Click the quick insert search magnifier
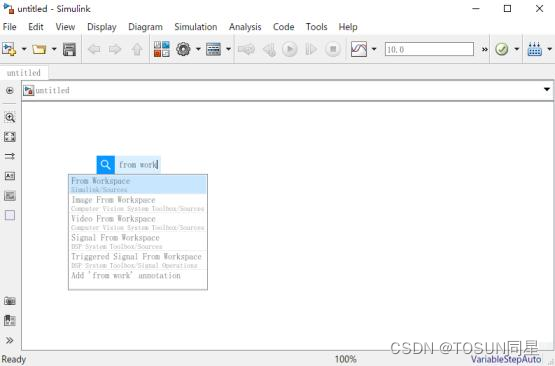This screenshot has width=555, height=366. coord(105,165)
